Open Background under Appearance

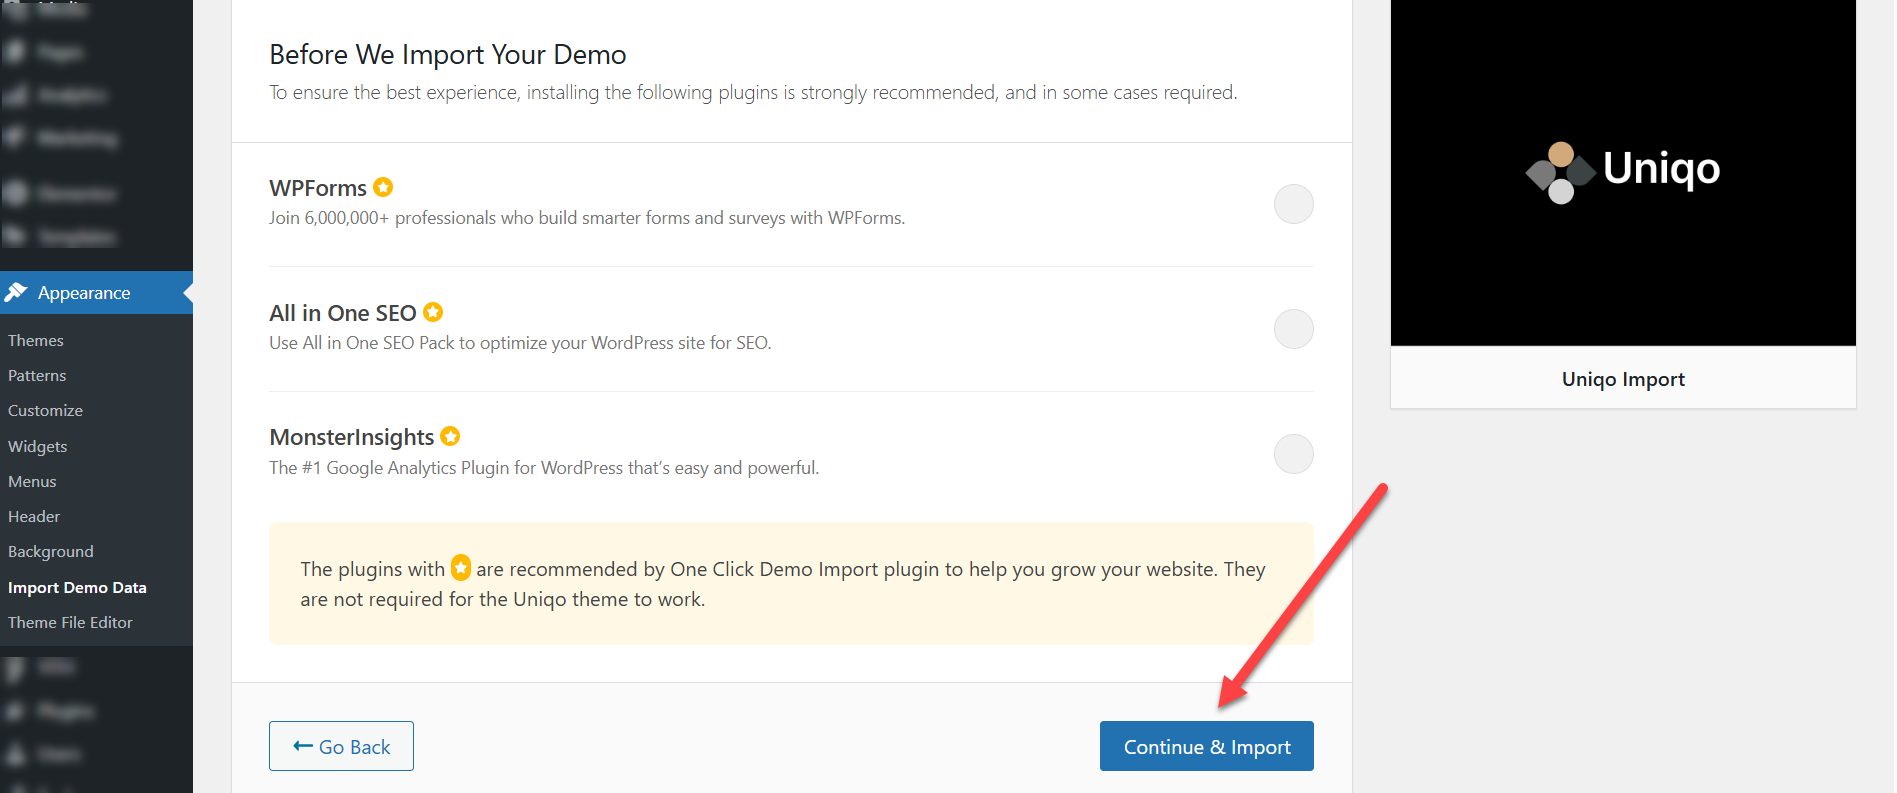coord(51,551)
